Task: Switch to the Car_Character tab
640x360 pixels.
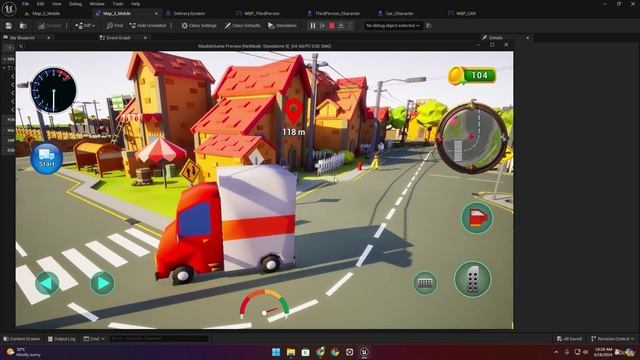Action: point(396,13)
